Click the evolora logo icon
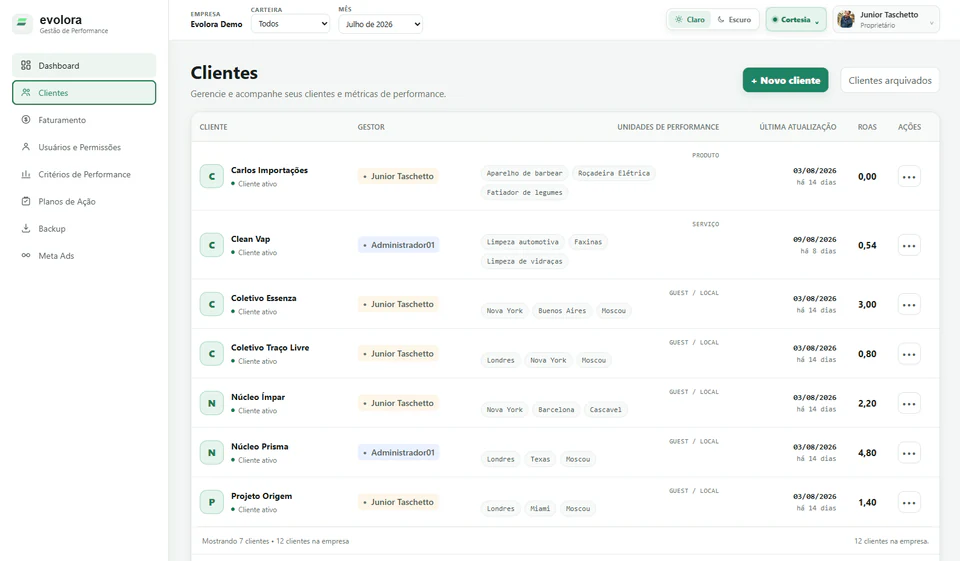The height and width of the screenshot is (561, 960). pyautogui.click(x=22, y=24)
